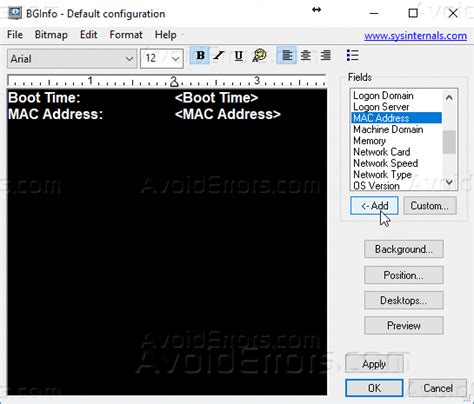Image resolution: width=474 pixels, height=404 pixels.
Task: Open the Help menu
Action: 166,35
